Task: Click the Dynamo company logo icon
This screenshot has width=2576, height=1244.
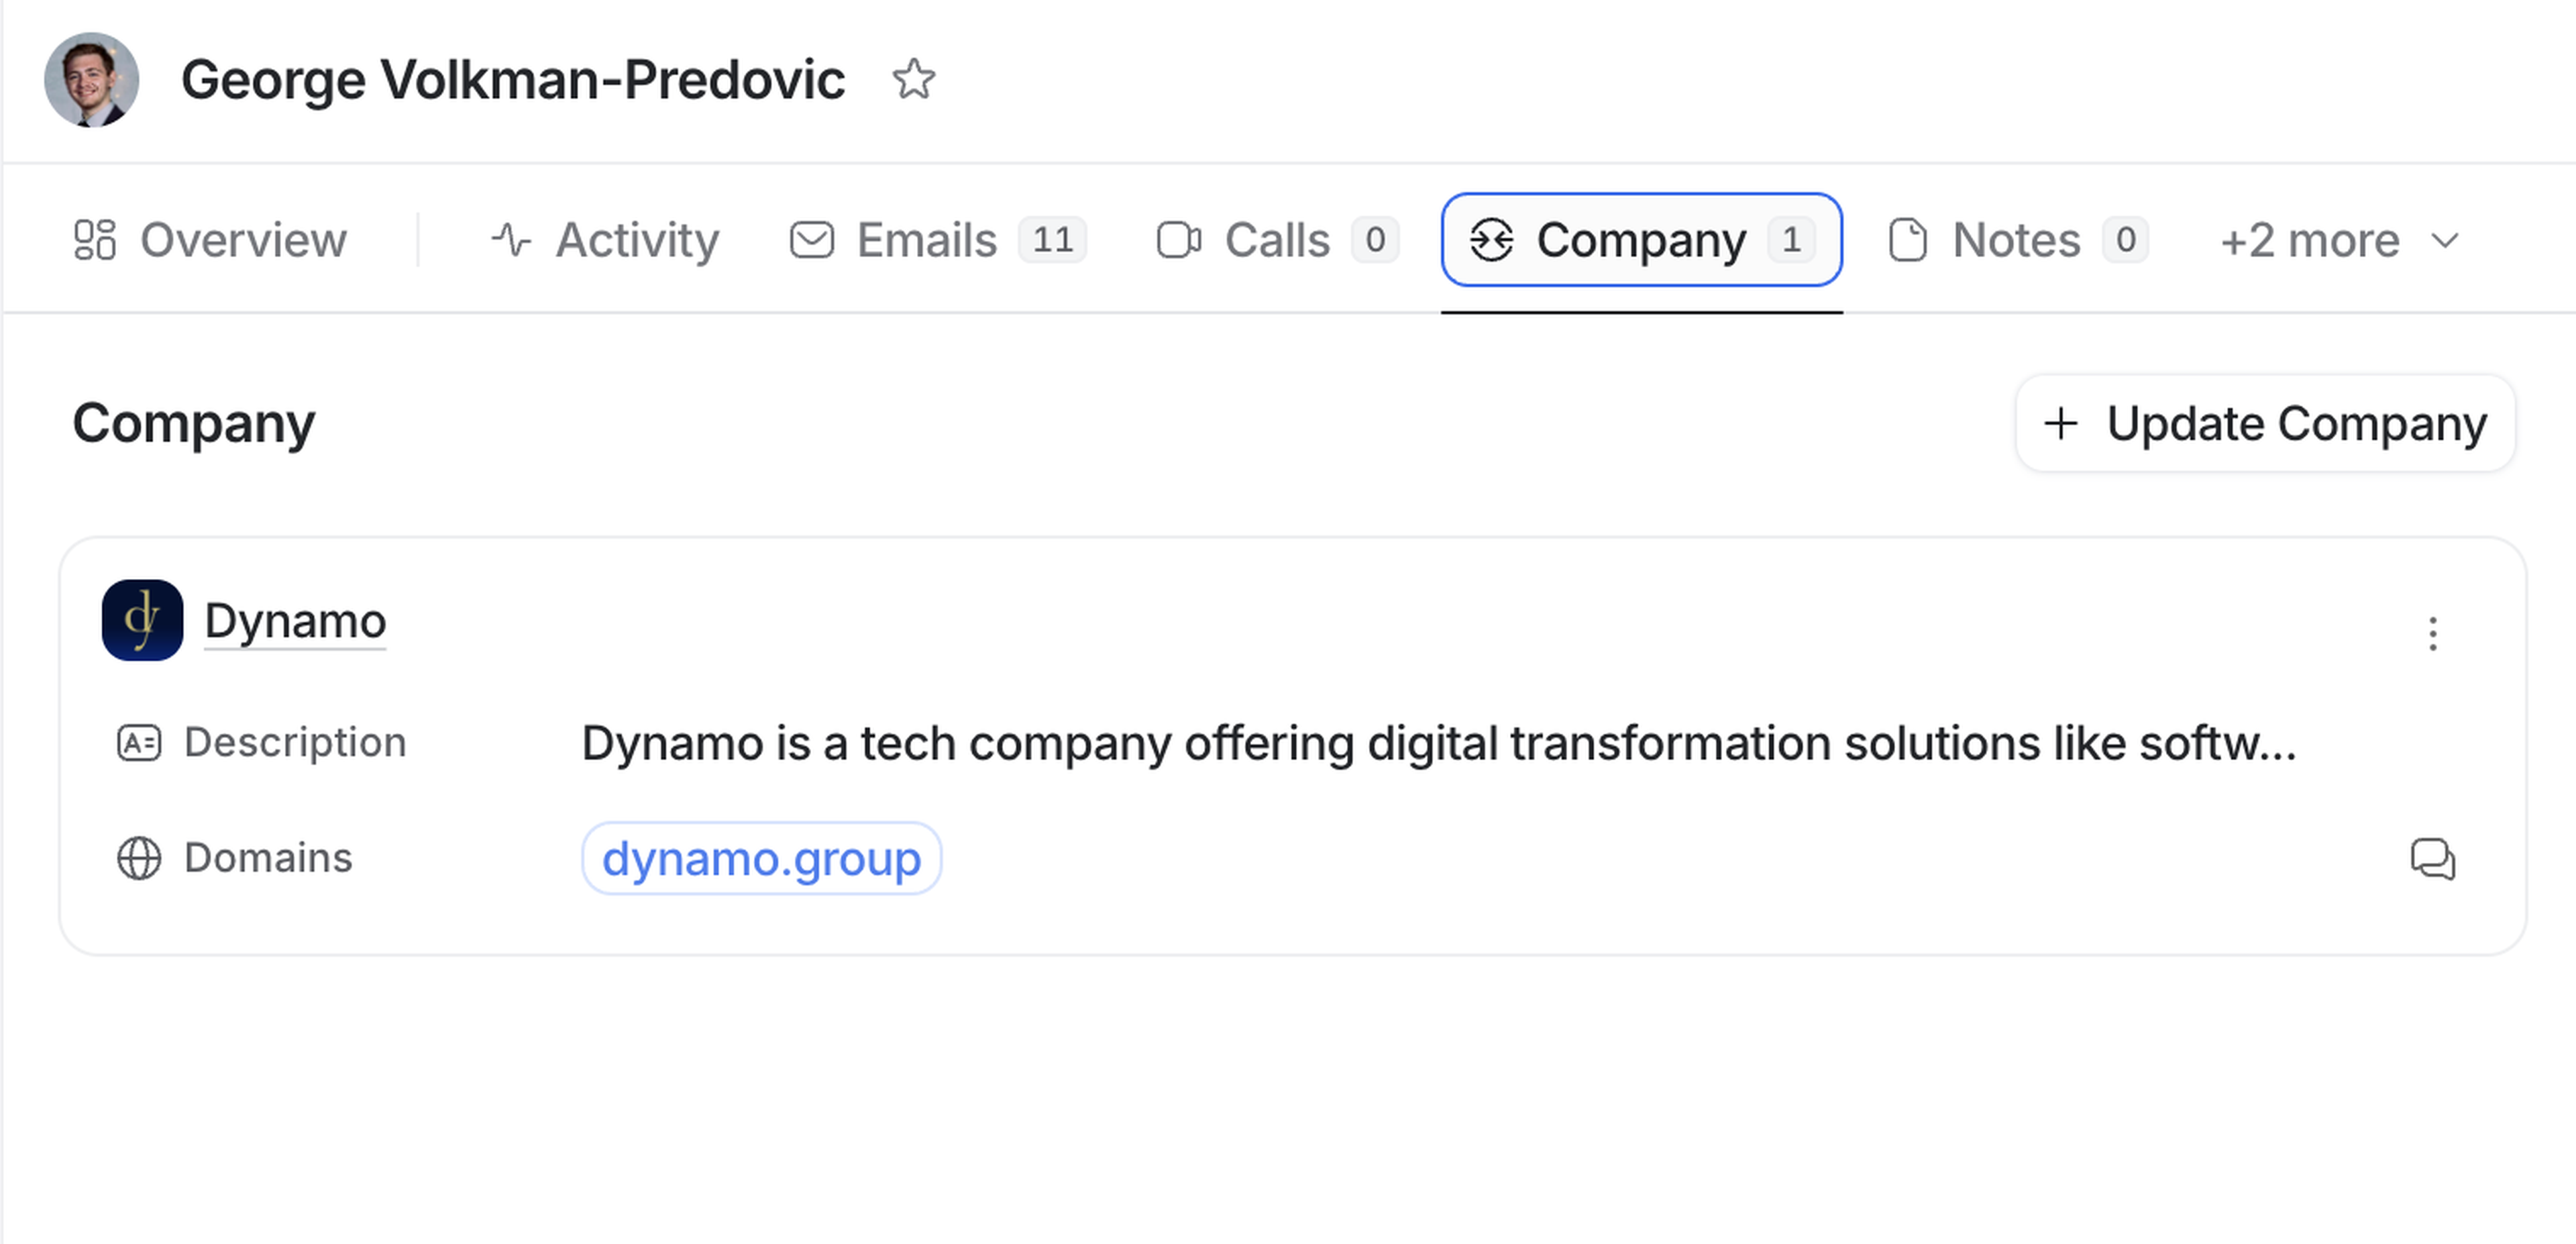Action: pyautogui.click(x=142, y=620)
